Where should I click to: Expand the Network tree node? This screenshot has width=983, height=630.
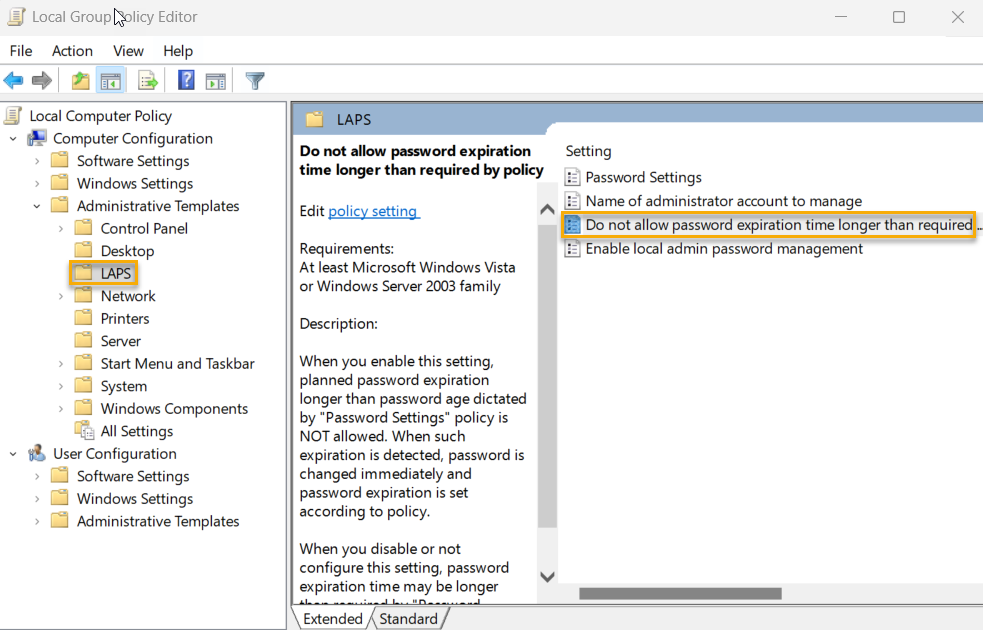[63, 295]
